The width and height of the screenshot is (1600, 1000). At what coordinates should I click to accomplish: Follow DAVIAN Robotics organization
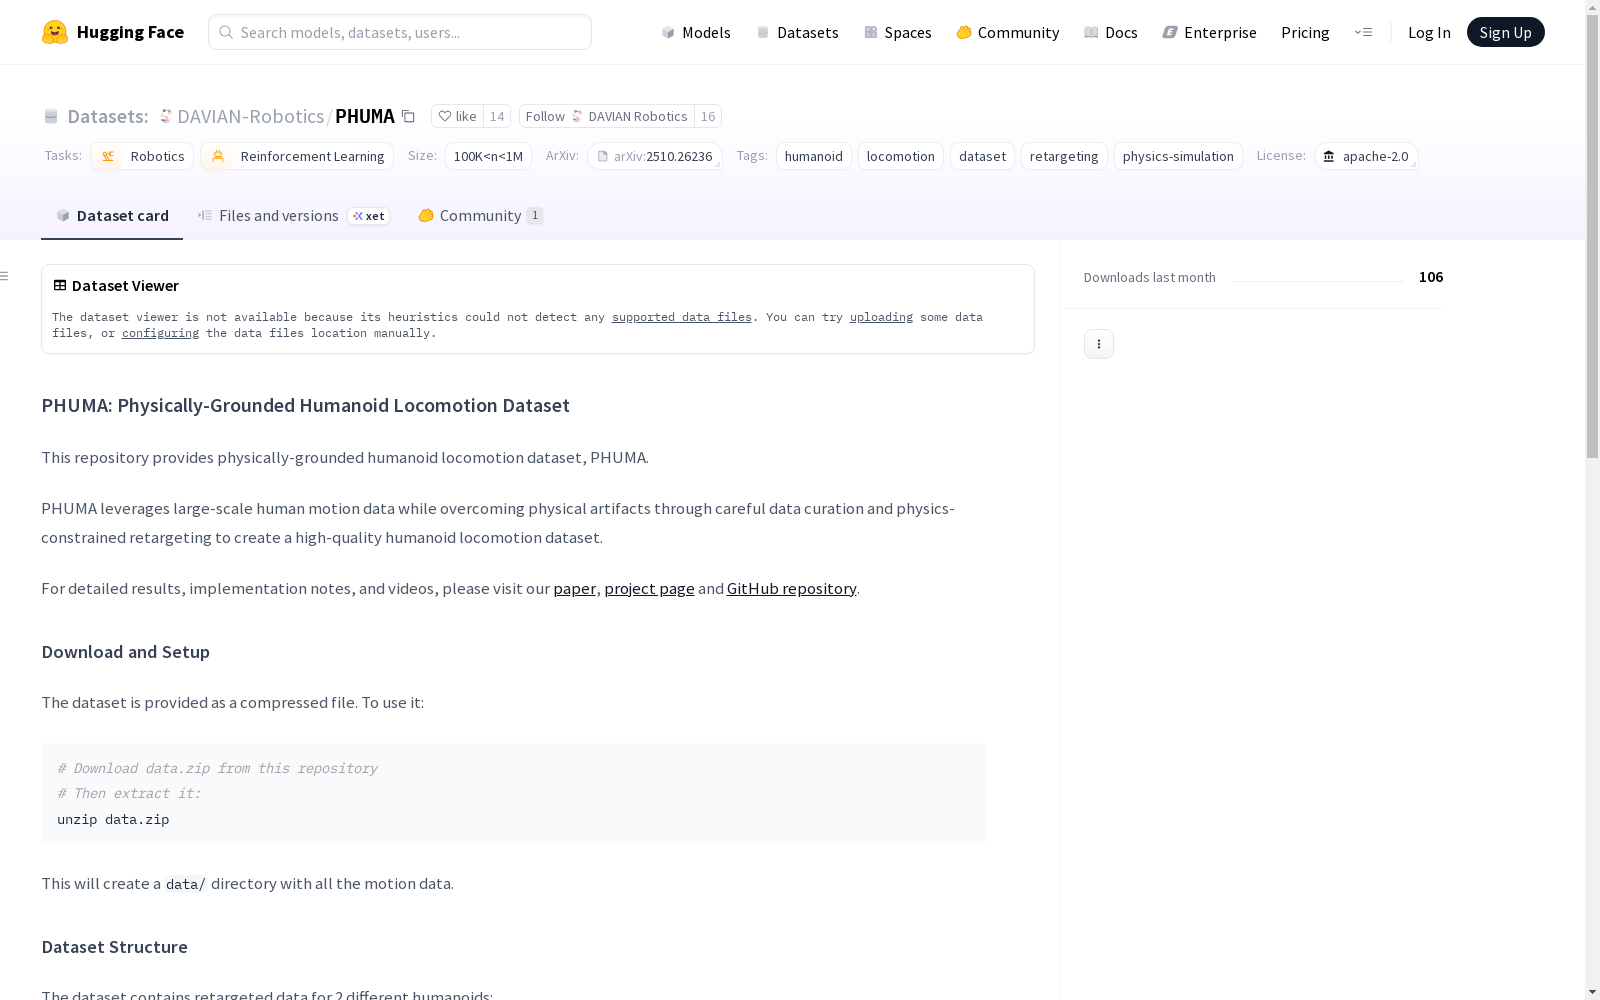(607, 116)
